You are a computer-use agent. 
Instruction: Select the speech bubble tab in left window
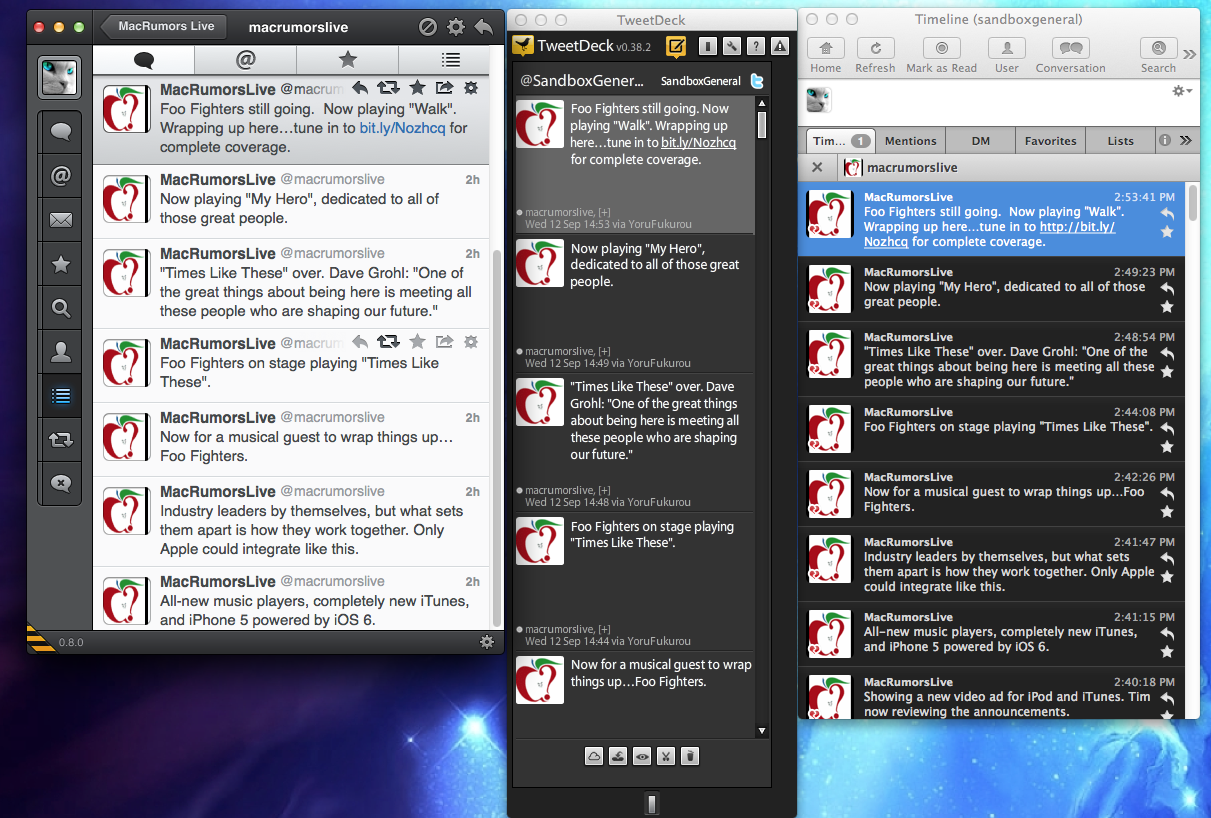[143, 60]
